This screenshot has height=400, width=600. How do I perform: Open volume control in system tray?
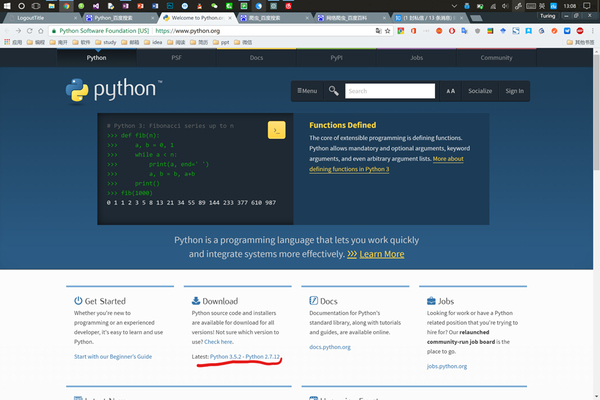(x=505, y=6)
